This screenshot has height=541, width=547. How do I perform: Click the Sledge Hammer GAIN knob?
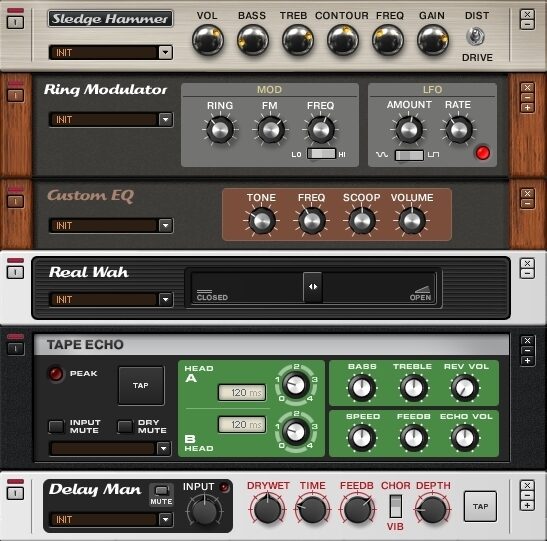pyautogui.click(x=433, y=40)
